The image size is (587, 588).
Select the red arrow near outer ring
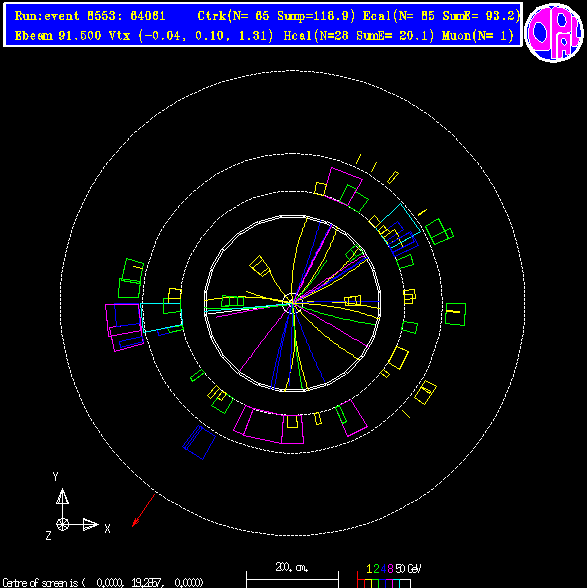(144, 510)
